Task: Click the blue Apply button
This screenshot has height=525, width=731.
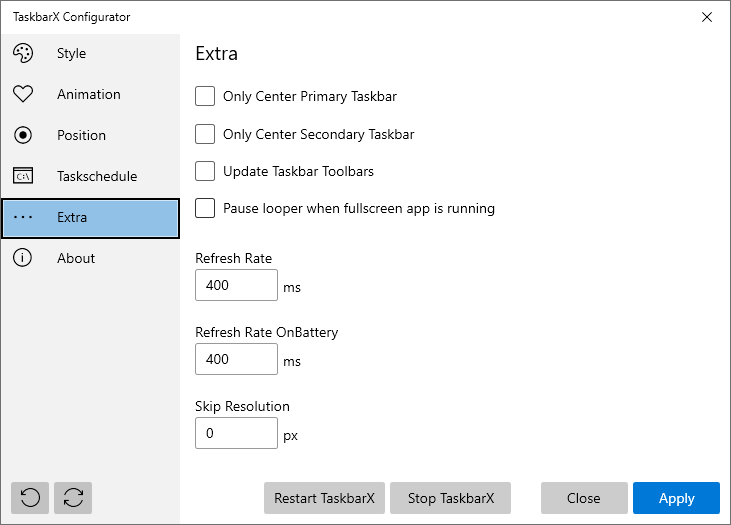Action: tap(676, 498)
